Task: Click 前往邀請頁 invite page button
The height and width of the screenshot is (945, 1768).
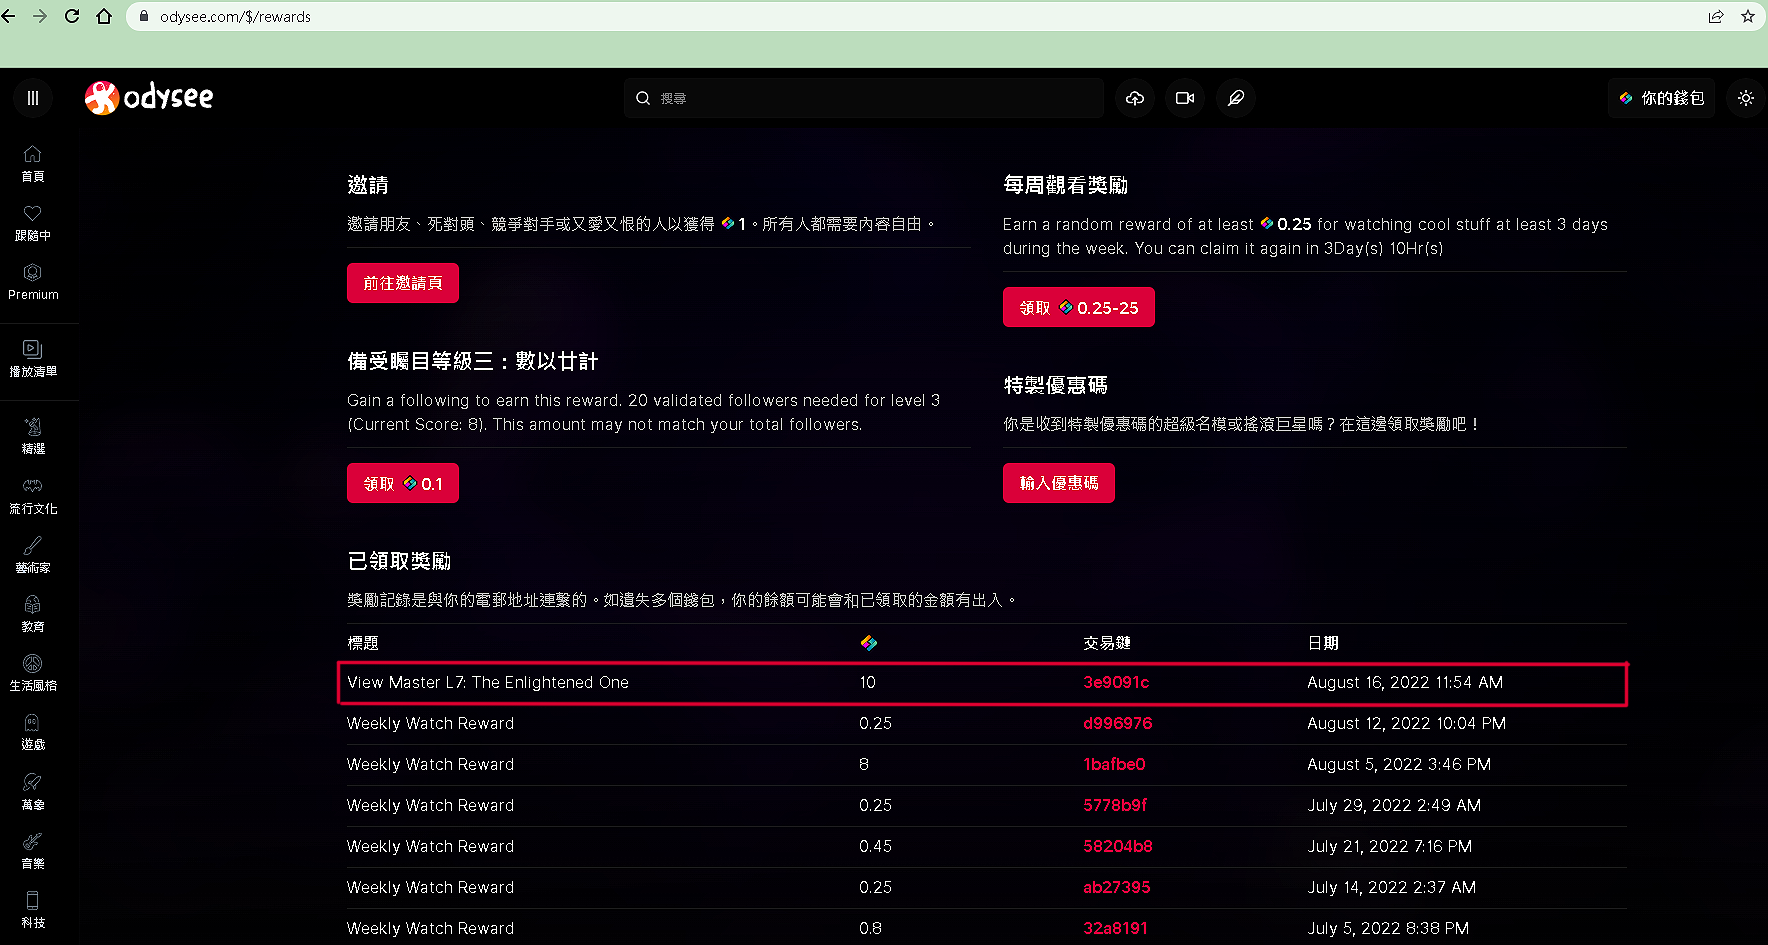Action: (x=403, y=283)
